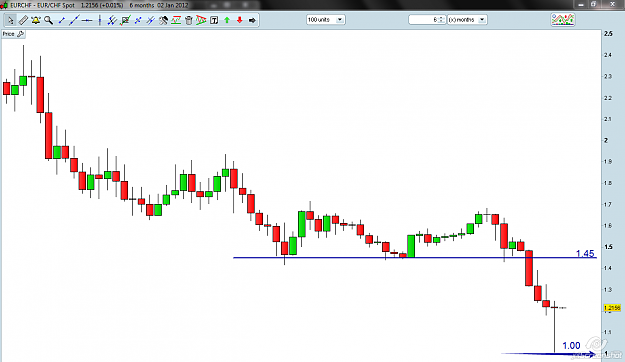Insert a black right arrow marker
625x362 pixels.
point(252,20)
